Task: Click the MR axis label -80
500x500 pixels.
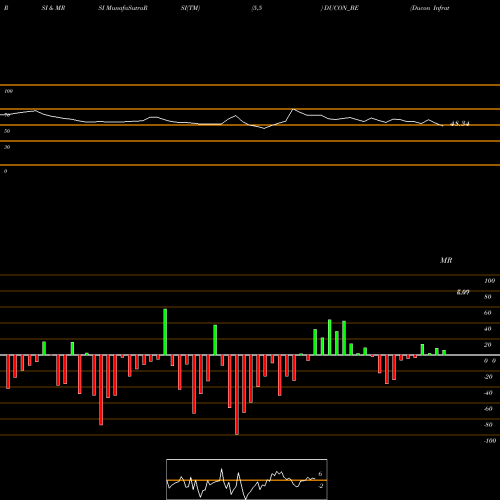Action: [x=488, y=425]
